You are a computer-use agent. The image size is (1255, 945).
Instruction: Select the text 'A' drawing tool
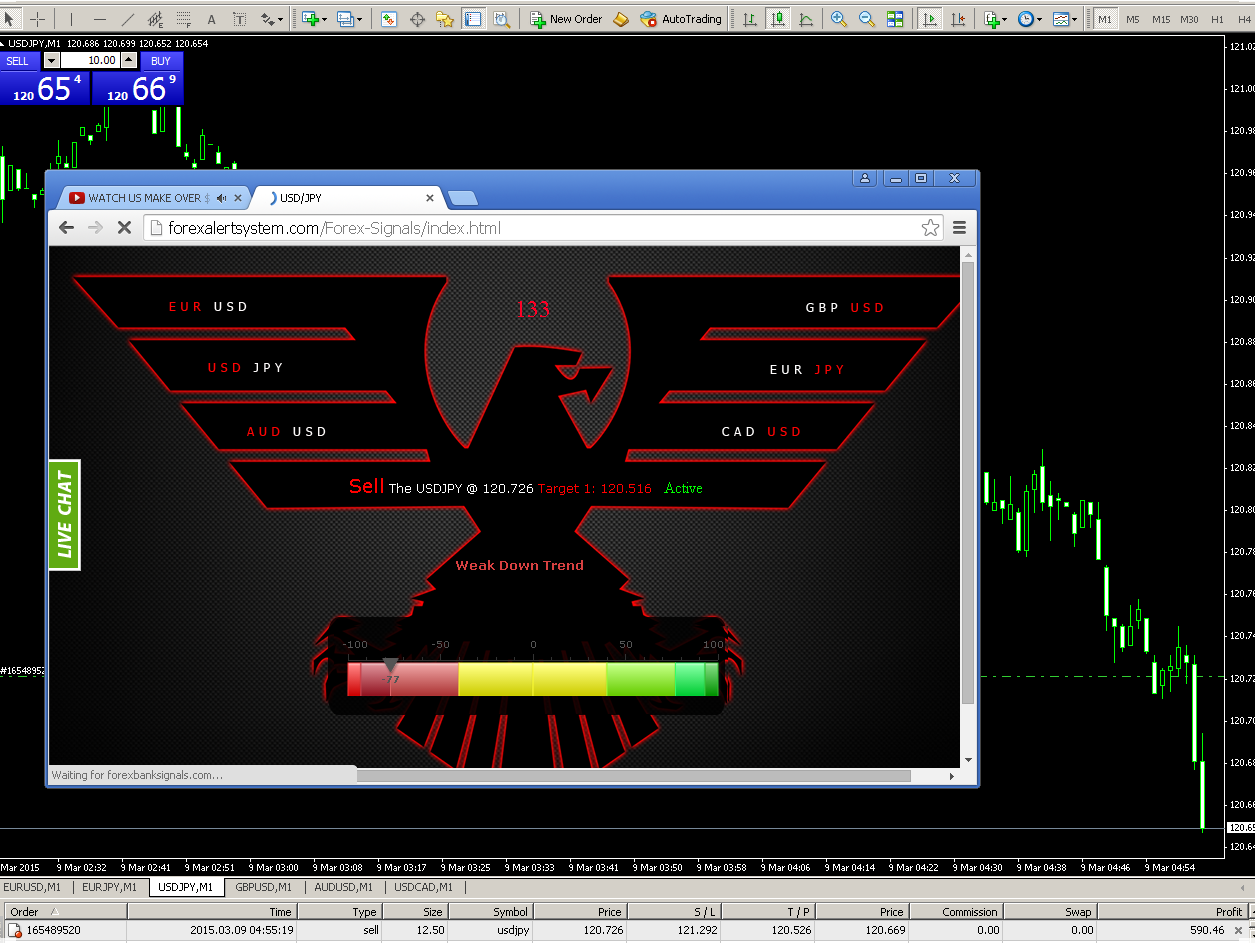tap(211, 19)
